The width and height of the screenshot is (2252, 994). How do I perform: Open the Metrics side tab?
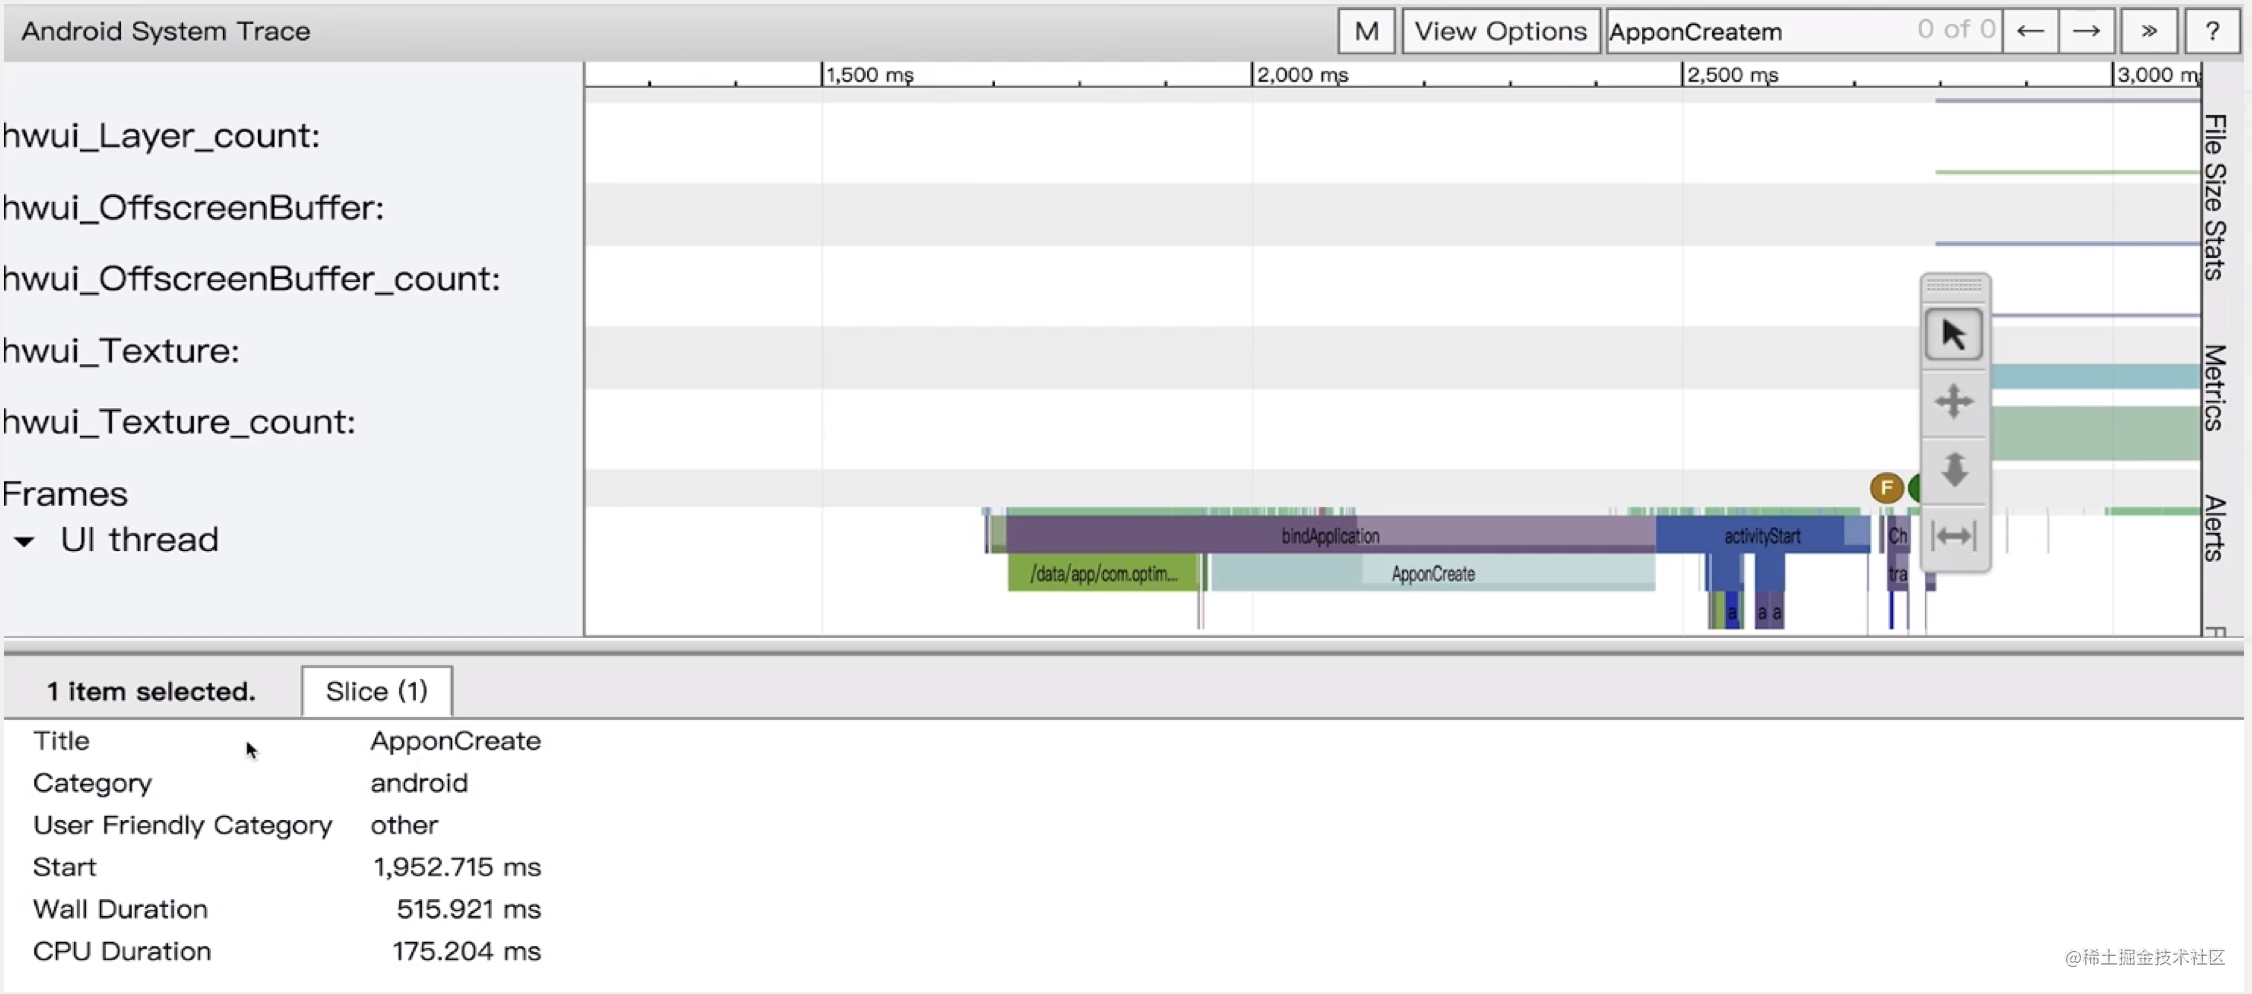tap(2216, 387)
